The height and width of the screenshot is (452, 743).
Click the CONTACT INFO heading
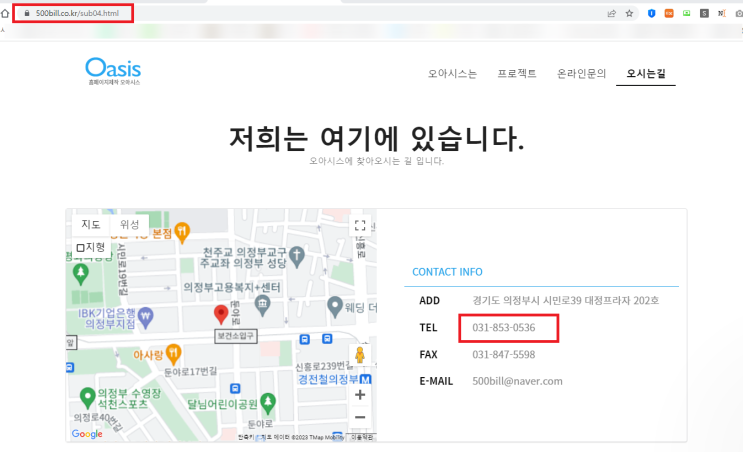click(447, 272)
